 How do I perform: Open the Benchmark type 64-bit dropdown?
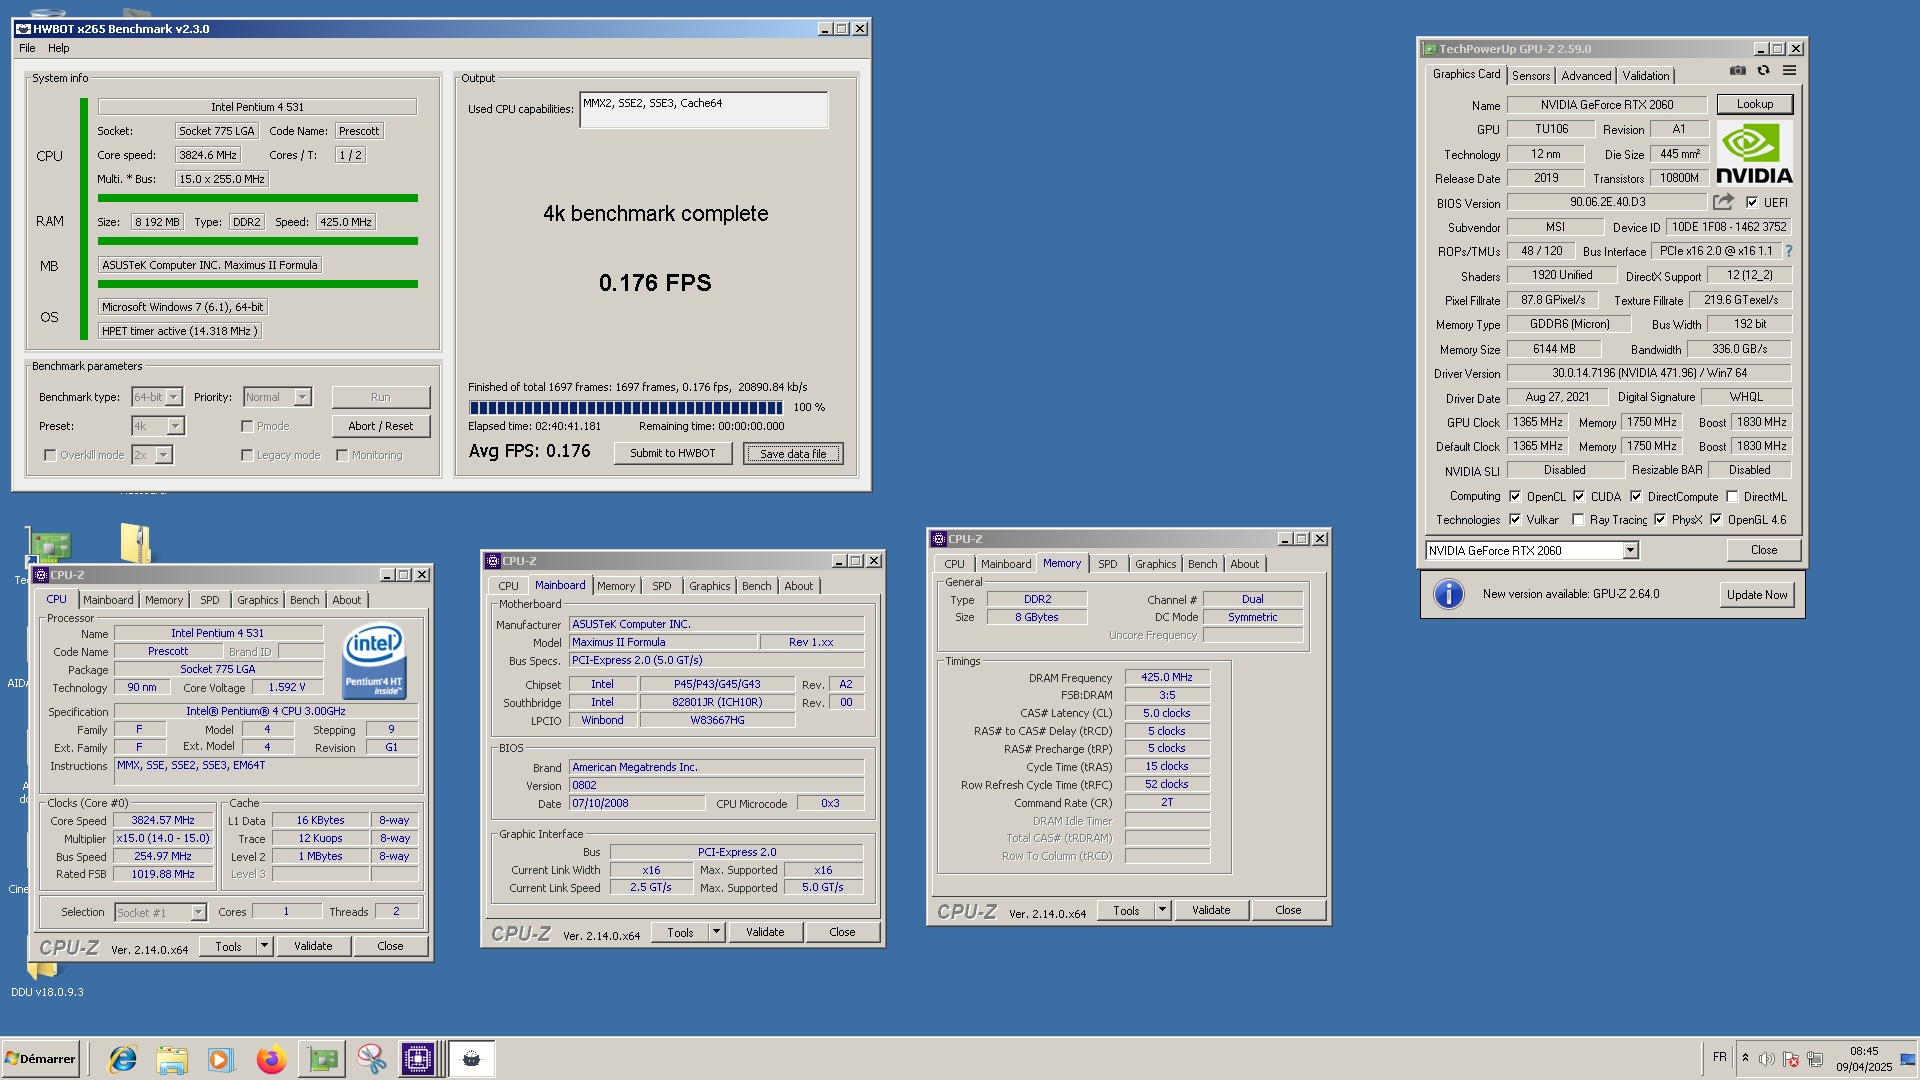[157, 397]
